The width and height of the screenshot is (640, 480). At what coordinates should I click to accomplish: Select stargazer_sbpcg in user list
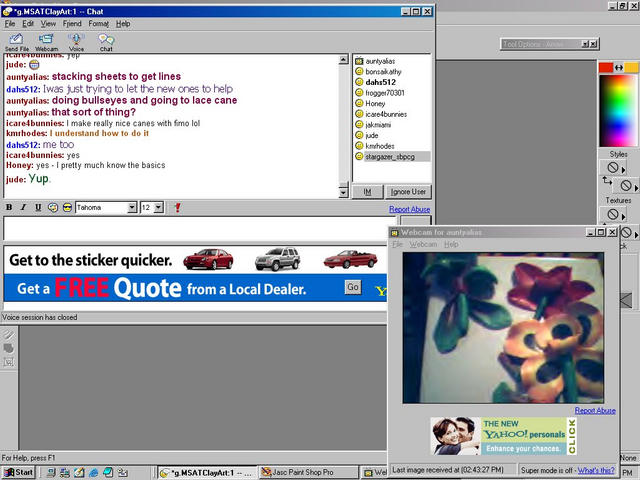coord(390,156)
